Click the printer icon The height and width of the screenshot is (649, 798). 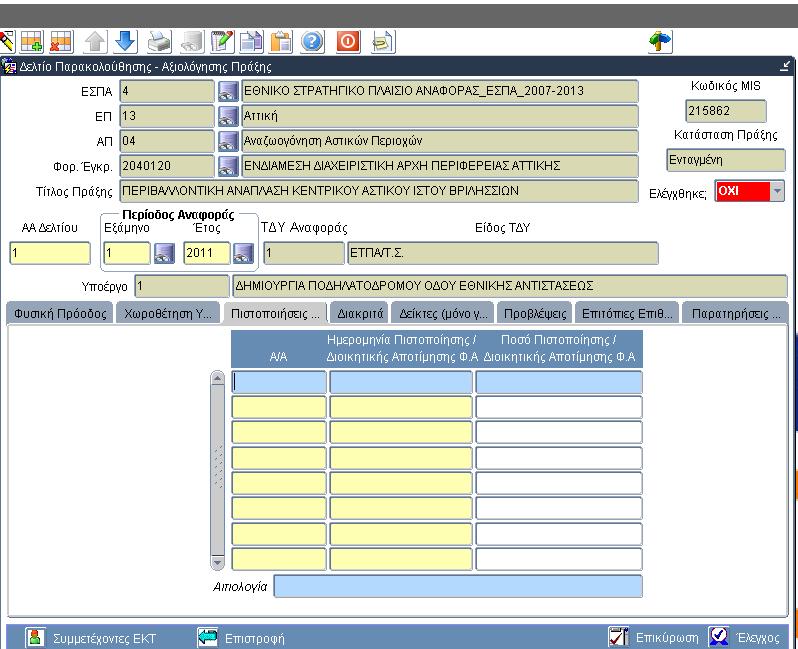point(159,41)
